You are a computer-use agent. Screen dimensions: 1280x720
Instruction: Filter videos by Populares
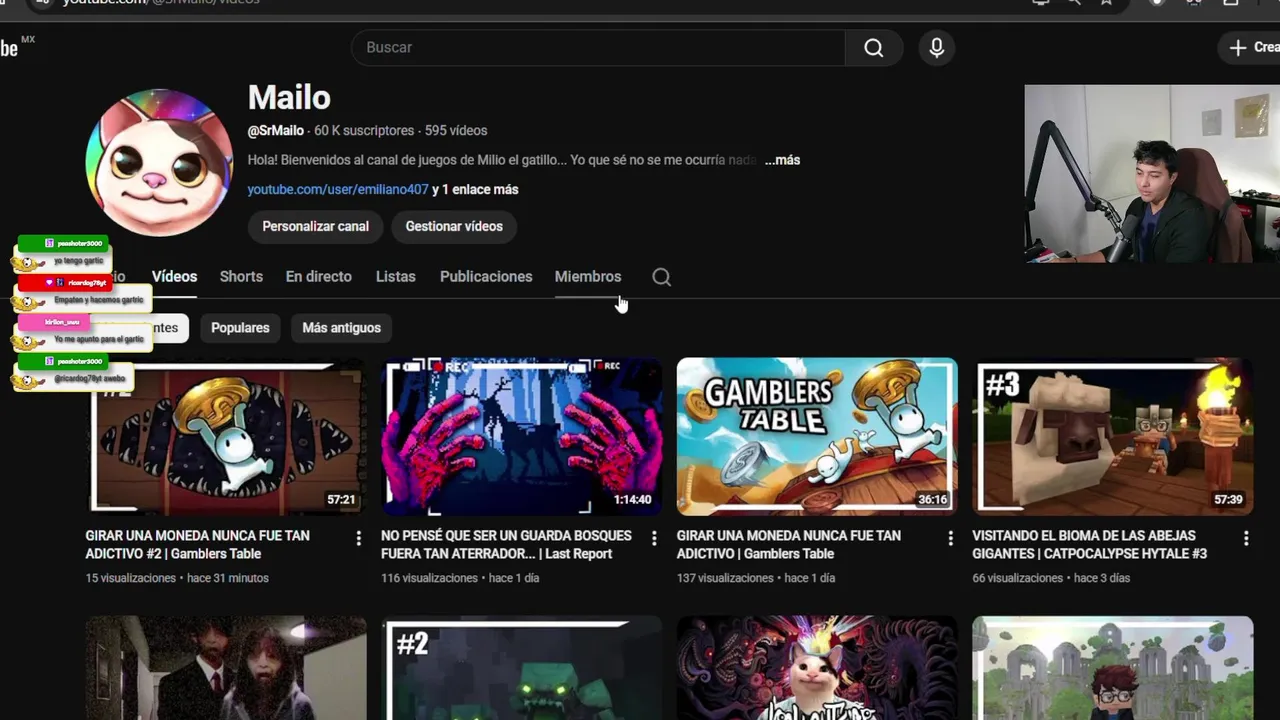(240, 328)
